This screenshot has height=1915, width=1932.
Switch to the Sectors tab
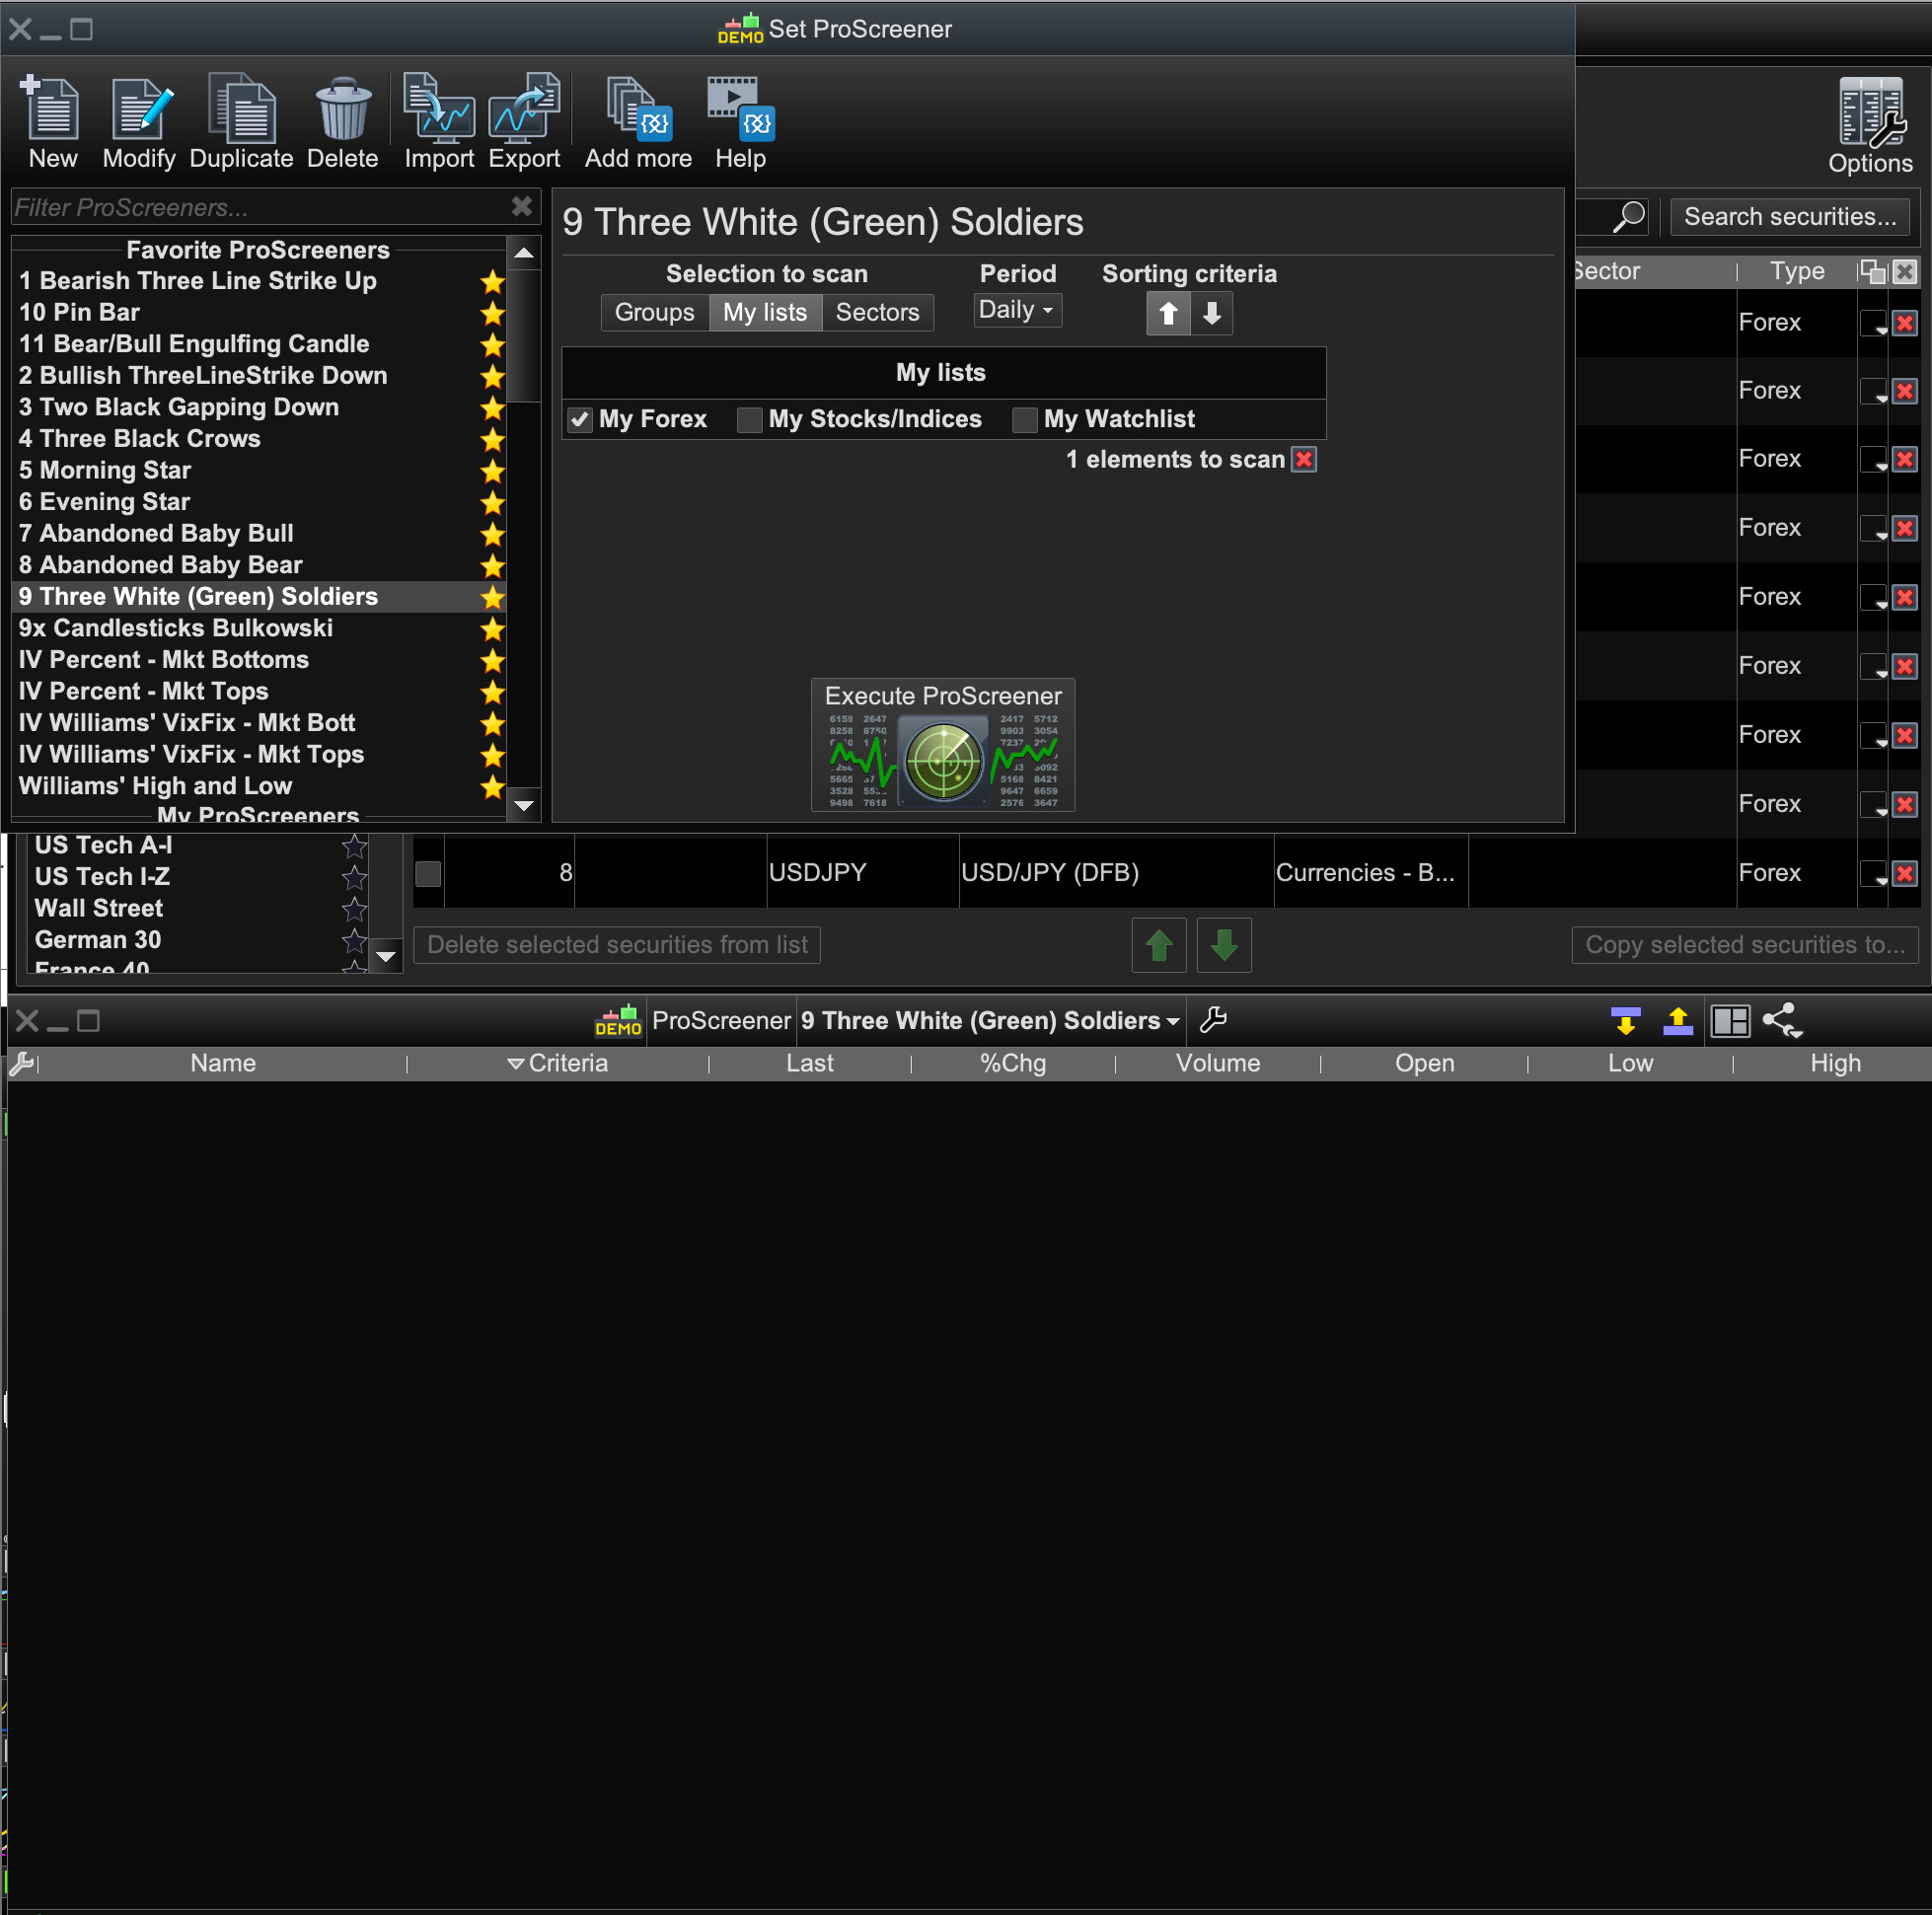[877, 313]
